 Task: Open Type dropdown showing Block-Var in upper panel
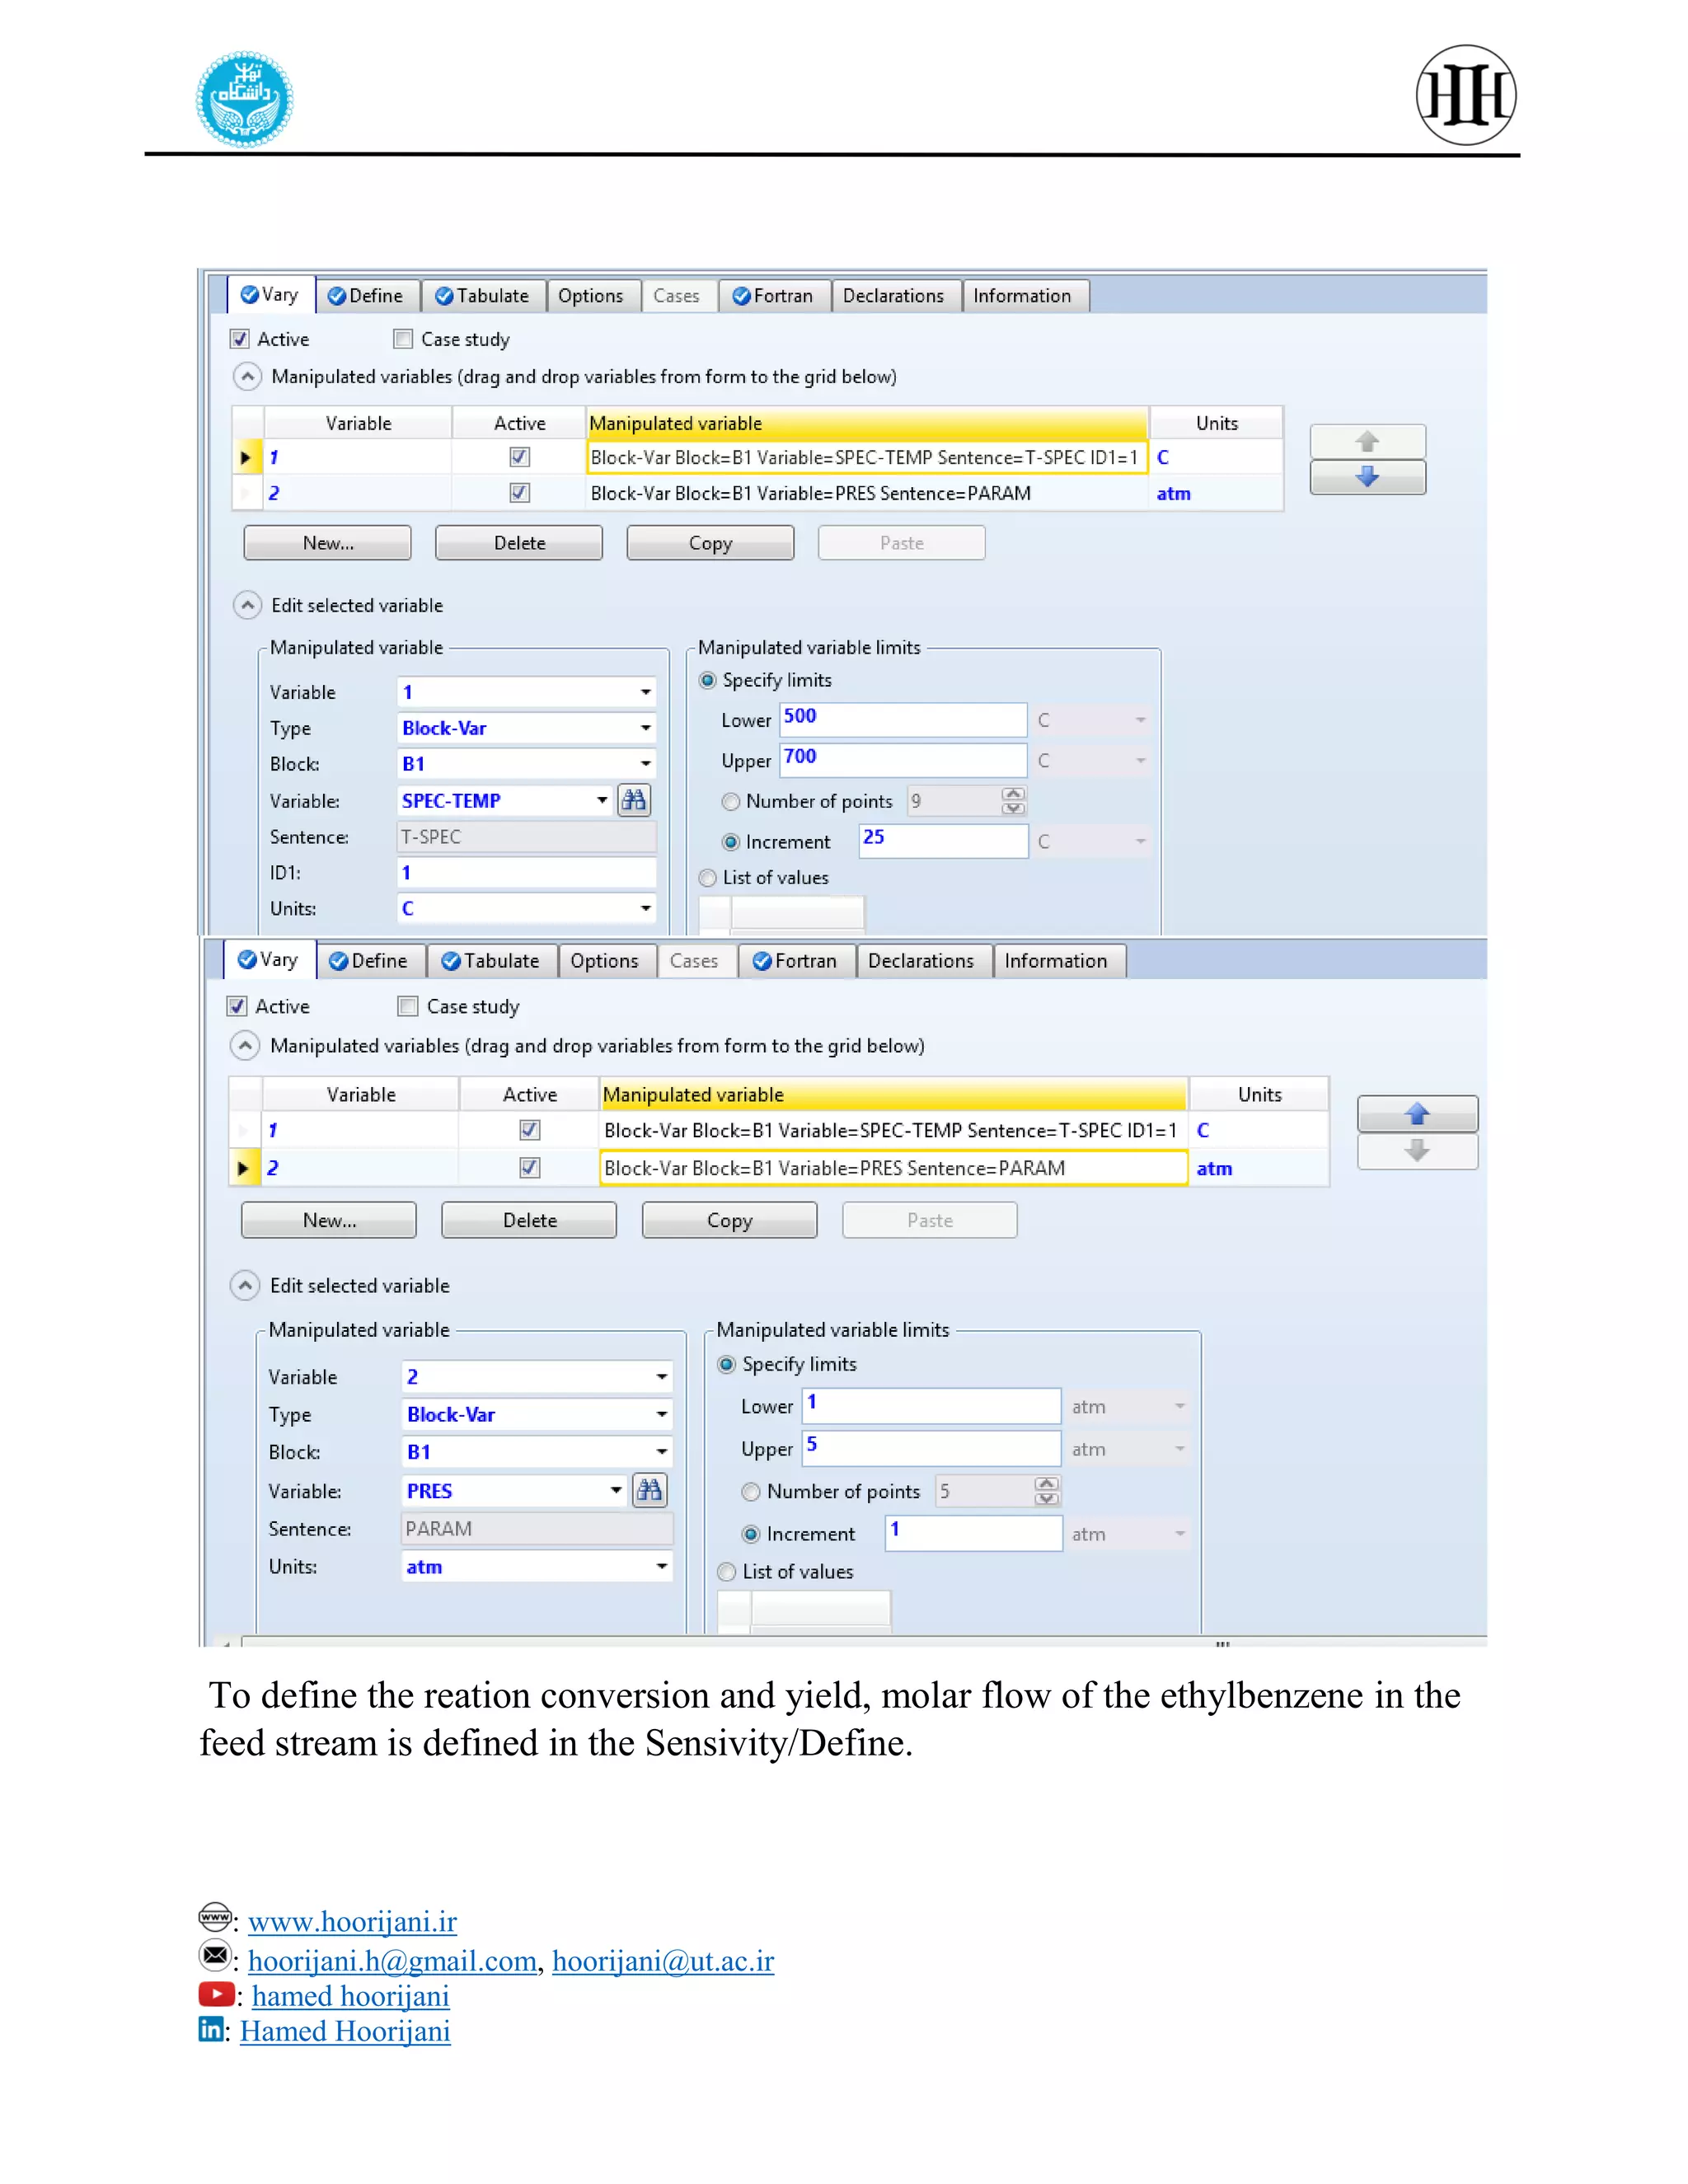(x=646, y=728)
